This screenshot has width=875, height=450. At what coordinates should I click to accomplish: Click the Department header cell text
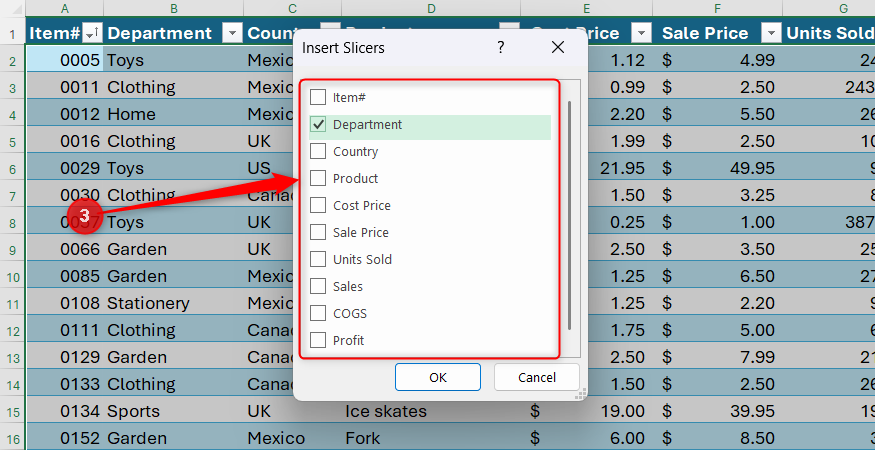pos(159,33)
